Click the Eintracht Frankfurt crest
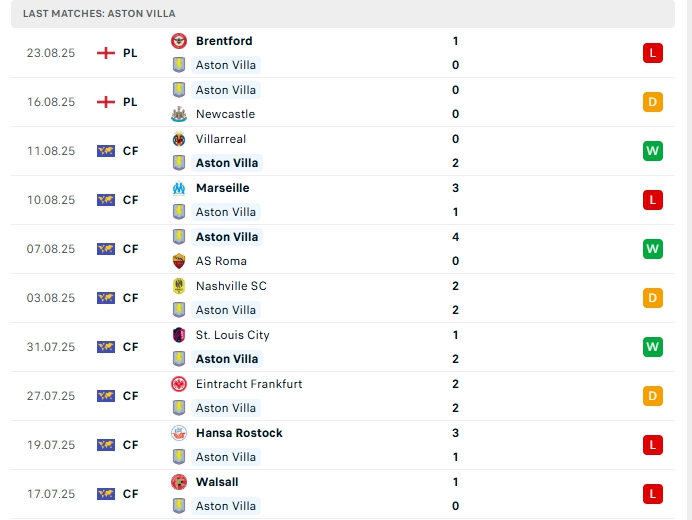This screenshot has height=520, width=692. (x=179, y=384)
